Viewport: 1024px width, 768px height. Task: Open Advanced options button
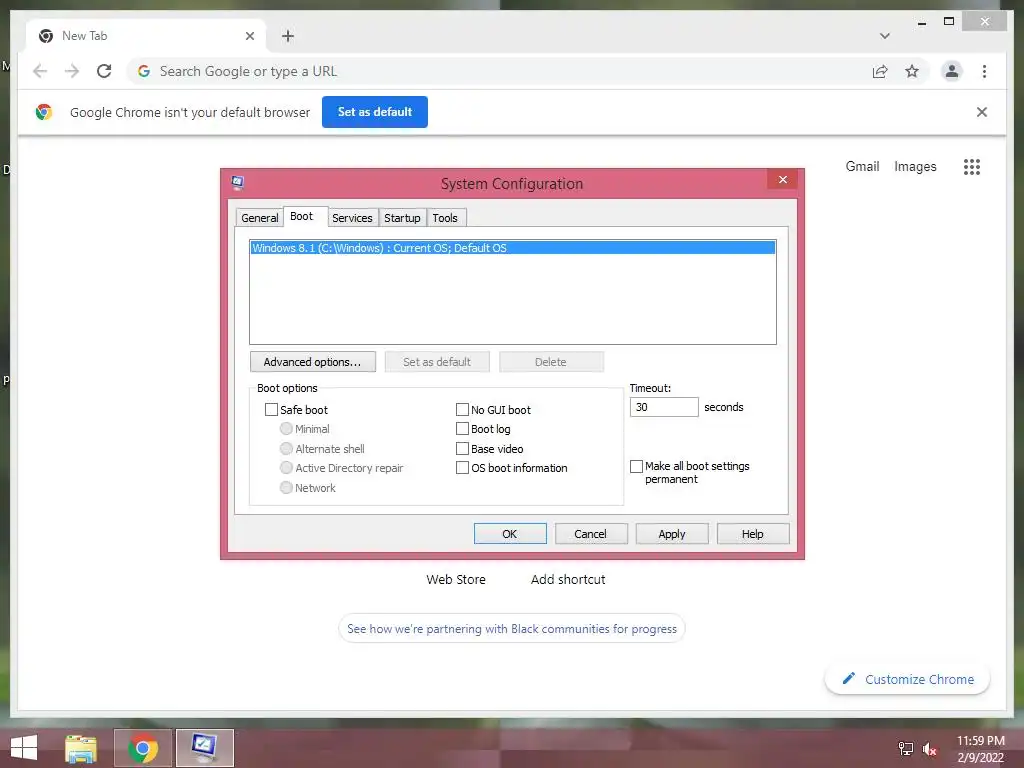pos(313,362)
